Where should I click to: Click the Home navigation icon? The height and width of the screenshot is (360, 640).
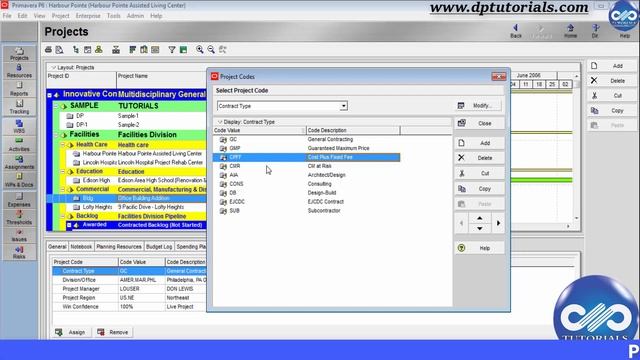(570, 31)
